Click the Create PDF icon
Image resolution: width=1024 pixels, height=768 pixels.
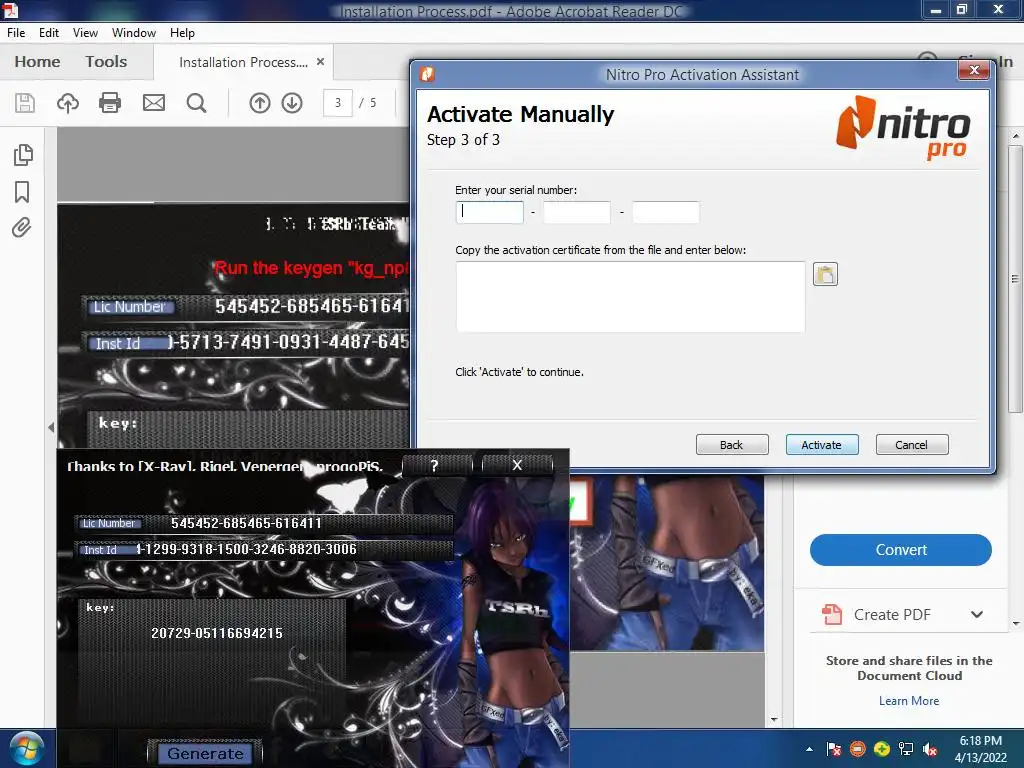pyautogui.click(x=831, y=615)
